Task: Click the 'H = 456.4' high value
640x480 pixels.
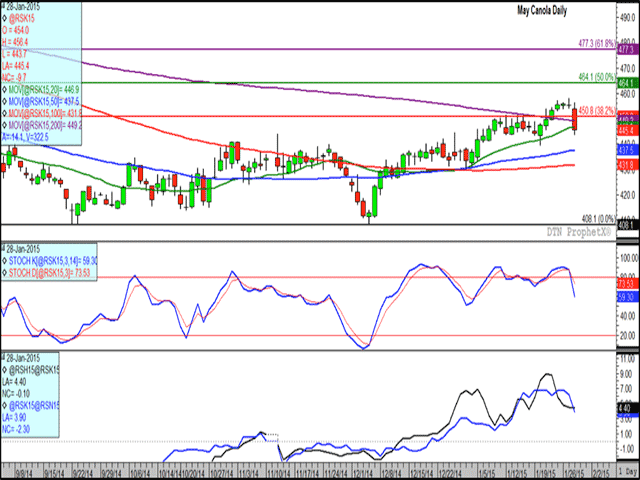Action: click(15, 42)
